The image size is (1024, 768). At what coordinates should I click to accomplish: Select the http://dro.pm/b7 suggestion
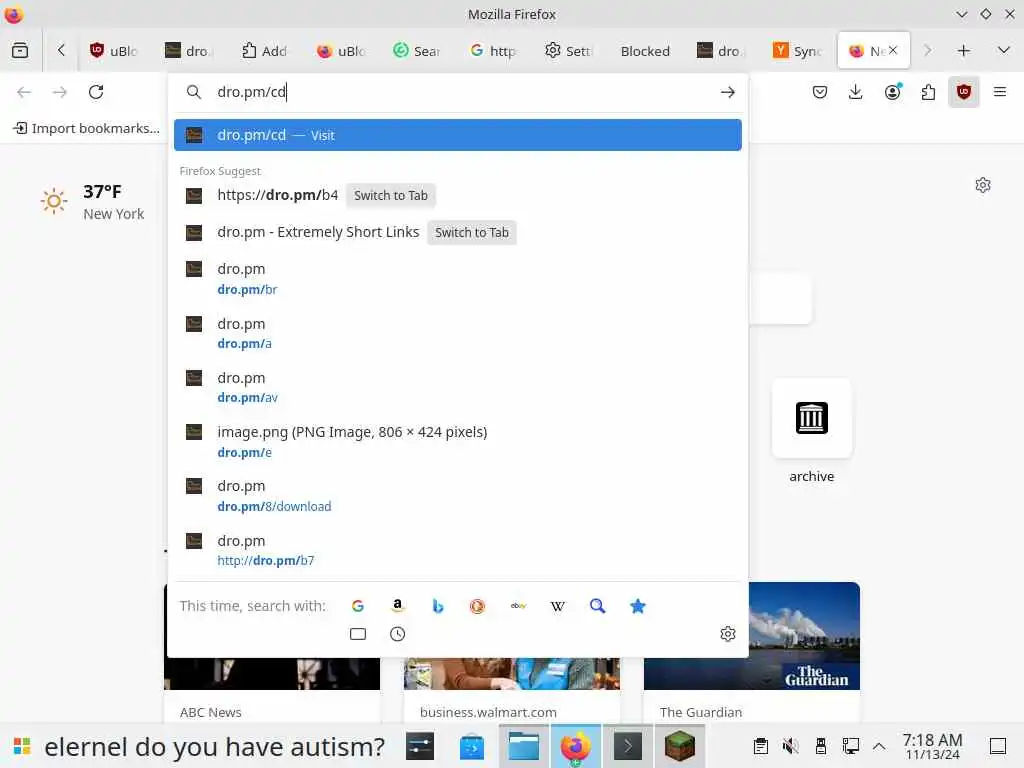click(458, 550)
